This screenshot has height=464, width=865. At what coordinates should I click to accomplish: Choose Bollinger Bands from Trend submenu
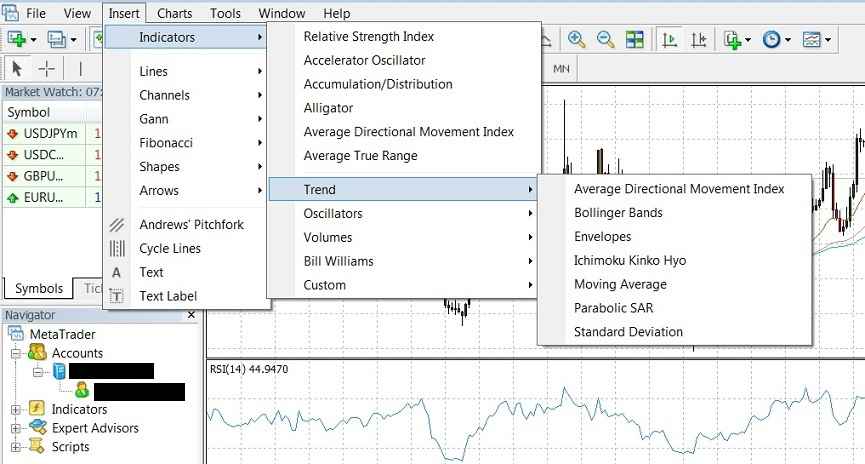click(618, 213)
